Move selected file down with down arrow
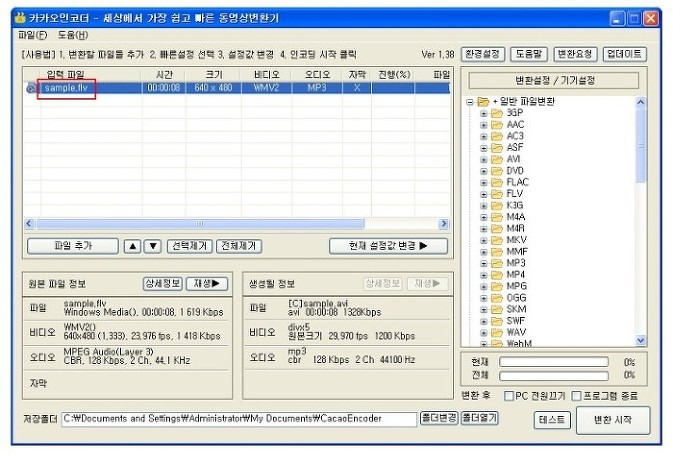The height and width of the screenshot is (462, 673). pyautogui.click(x=153, y=246)
